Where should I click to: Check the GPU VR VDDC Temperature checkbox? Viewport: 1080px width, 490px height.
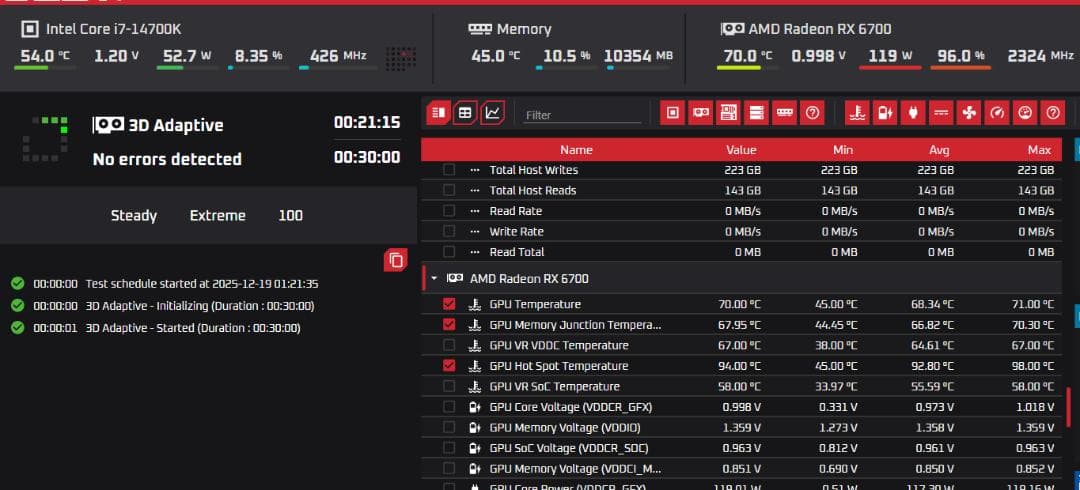(x=449, y=345)
